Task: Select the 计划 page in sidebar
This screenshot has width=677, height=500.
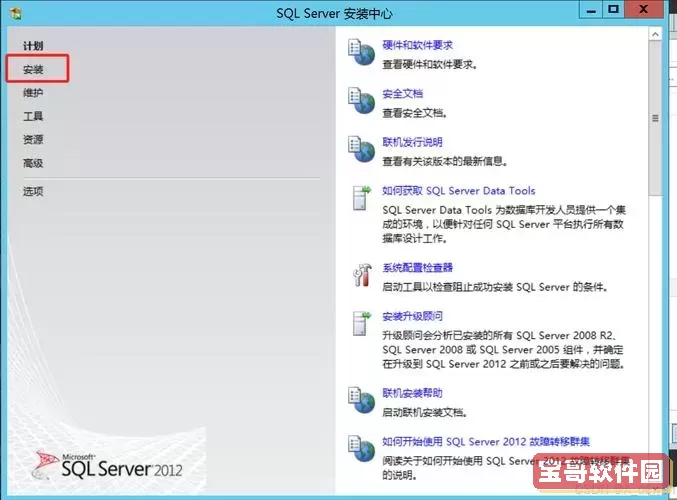Action: 33,46
